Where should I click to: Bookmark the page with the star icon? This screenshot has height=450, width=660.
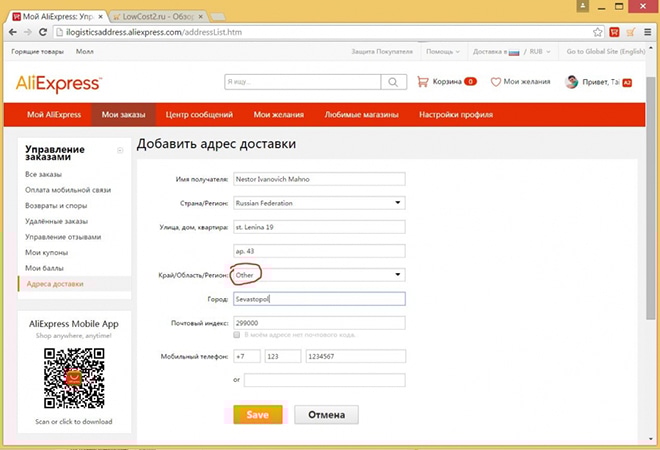pos(597,32)
